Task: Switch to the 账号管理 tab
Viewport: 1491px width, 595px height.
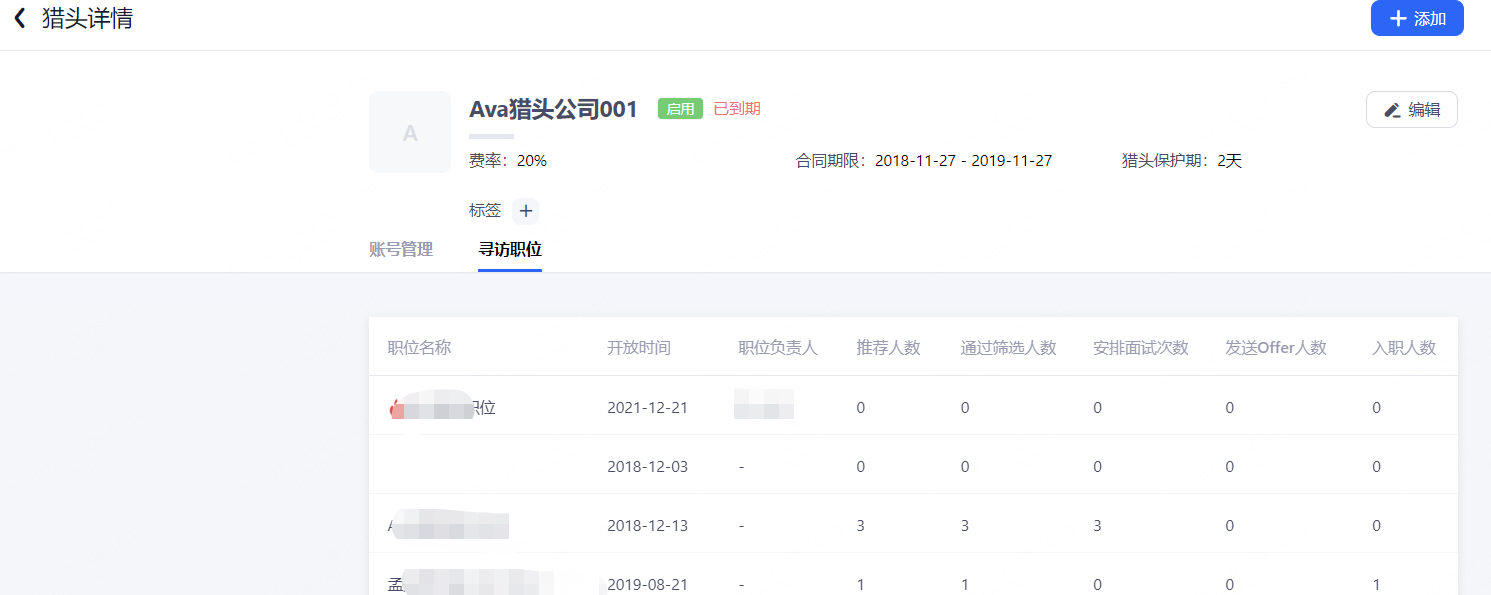Action: (401, 250)
